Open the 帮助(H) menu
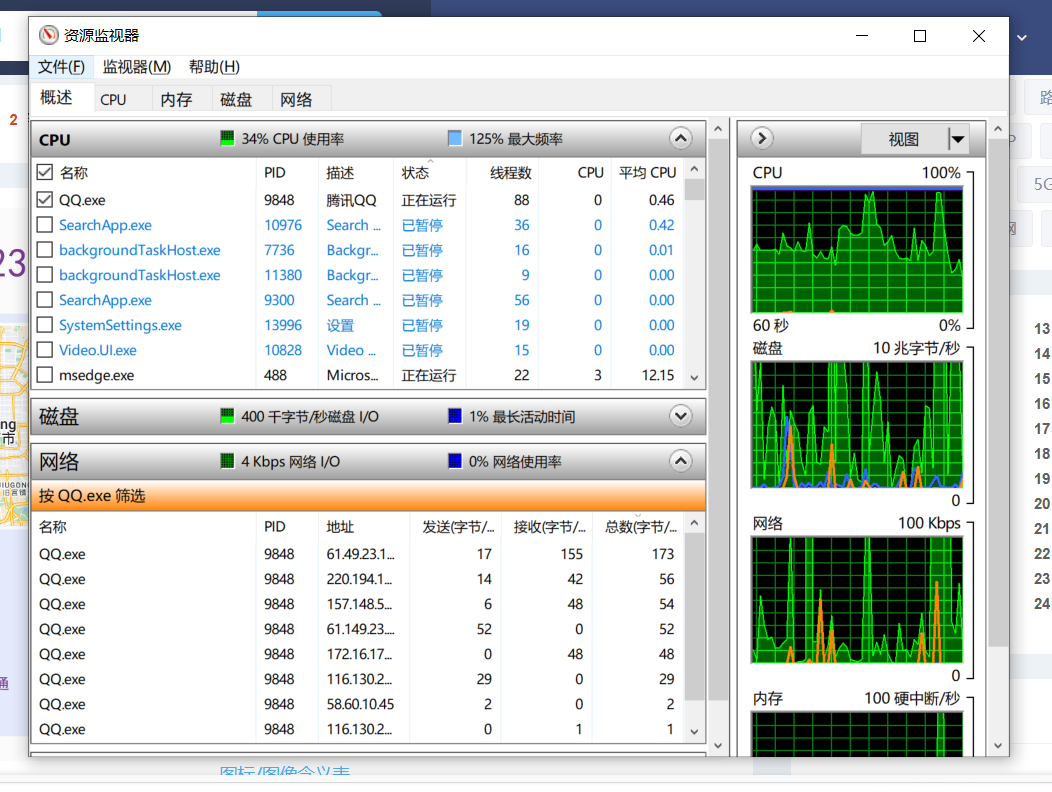Viewport: 1052px width, 792px height. pos(214,67)
